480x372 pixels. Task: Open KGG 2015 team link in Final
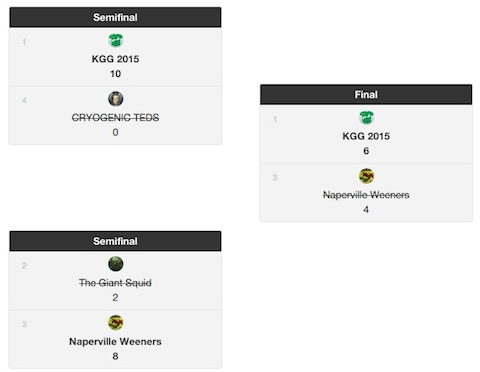pyautogui.click(x=366, y=136)
